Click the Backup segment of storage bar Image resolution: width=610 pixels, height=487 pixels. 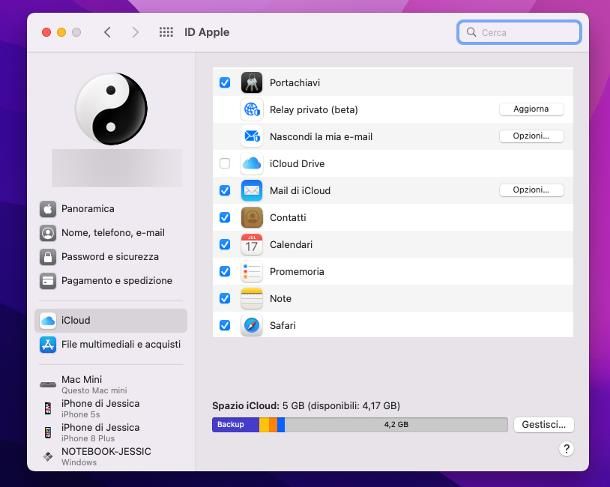click(235, 424)
